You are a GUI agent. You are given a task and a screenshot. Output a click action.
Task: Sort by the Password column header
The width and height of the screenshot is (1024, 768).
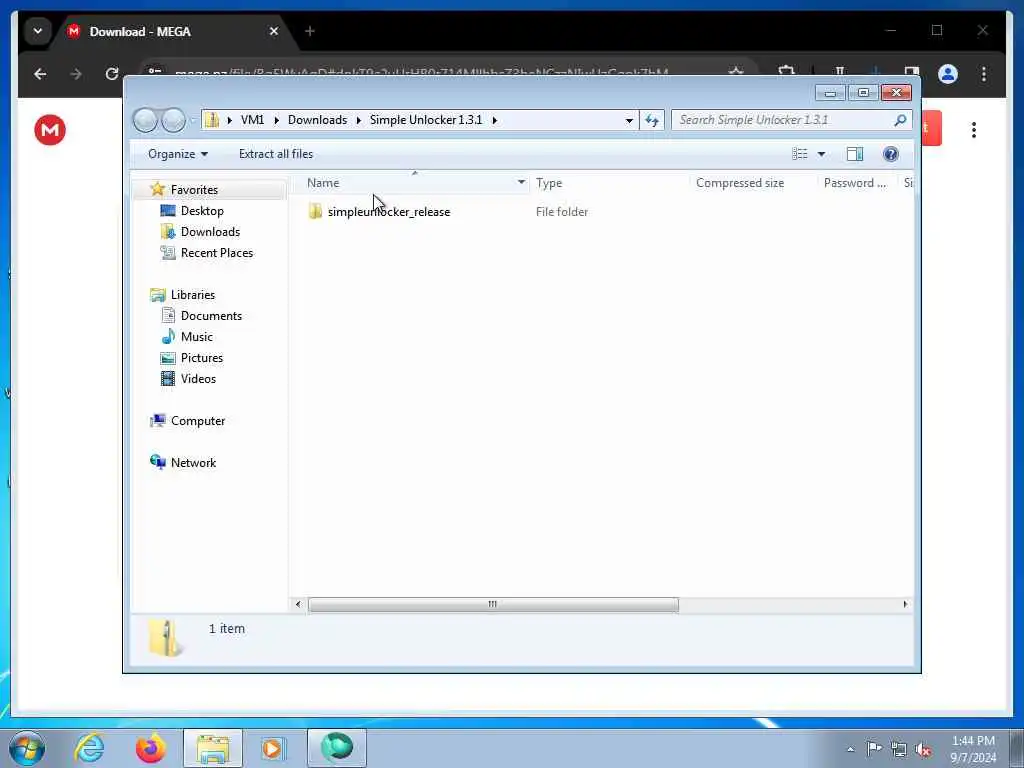(x=854, y=183)
